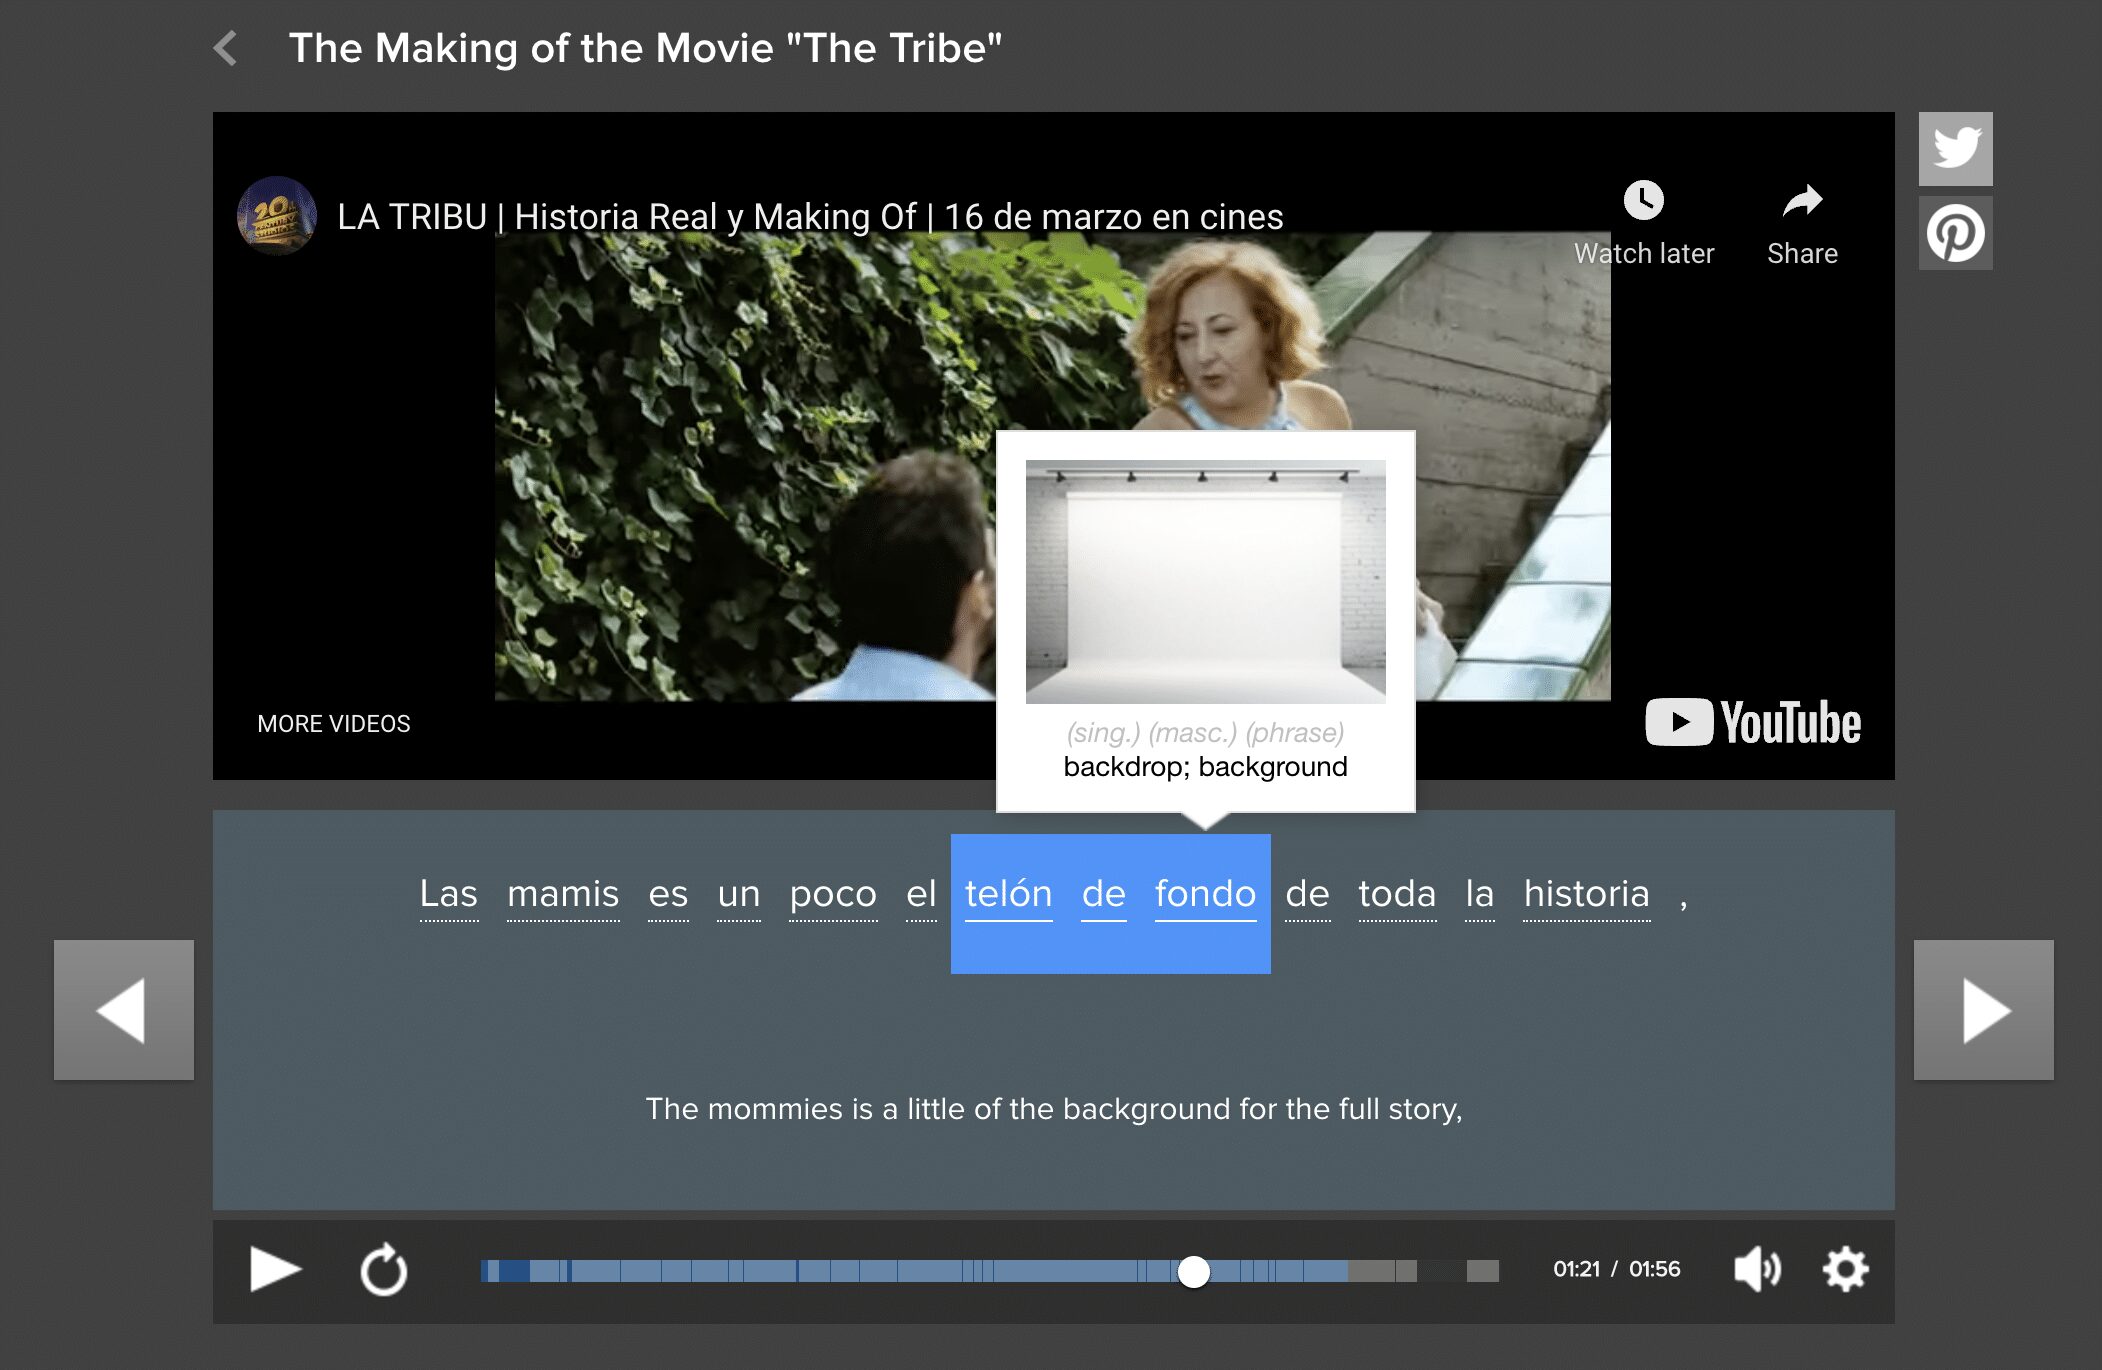Click the back chevron beside the title
Viewport: 2102px width, 1370px height.
click(226, 48)
